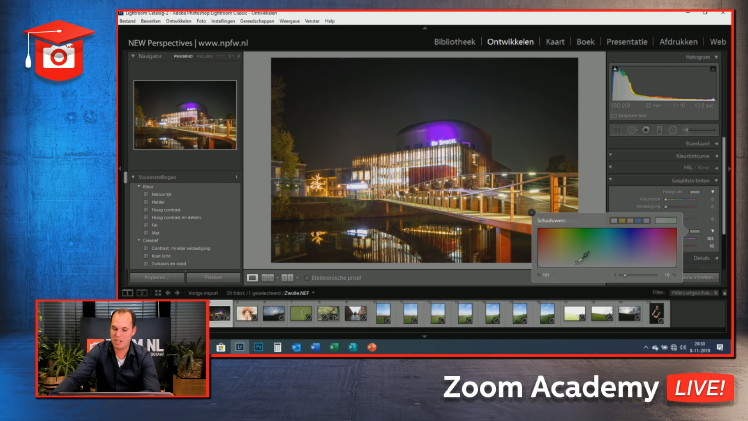Apply Hoog contrast en details preset

(176, 217)
